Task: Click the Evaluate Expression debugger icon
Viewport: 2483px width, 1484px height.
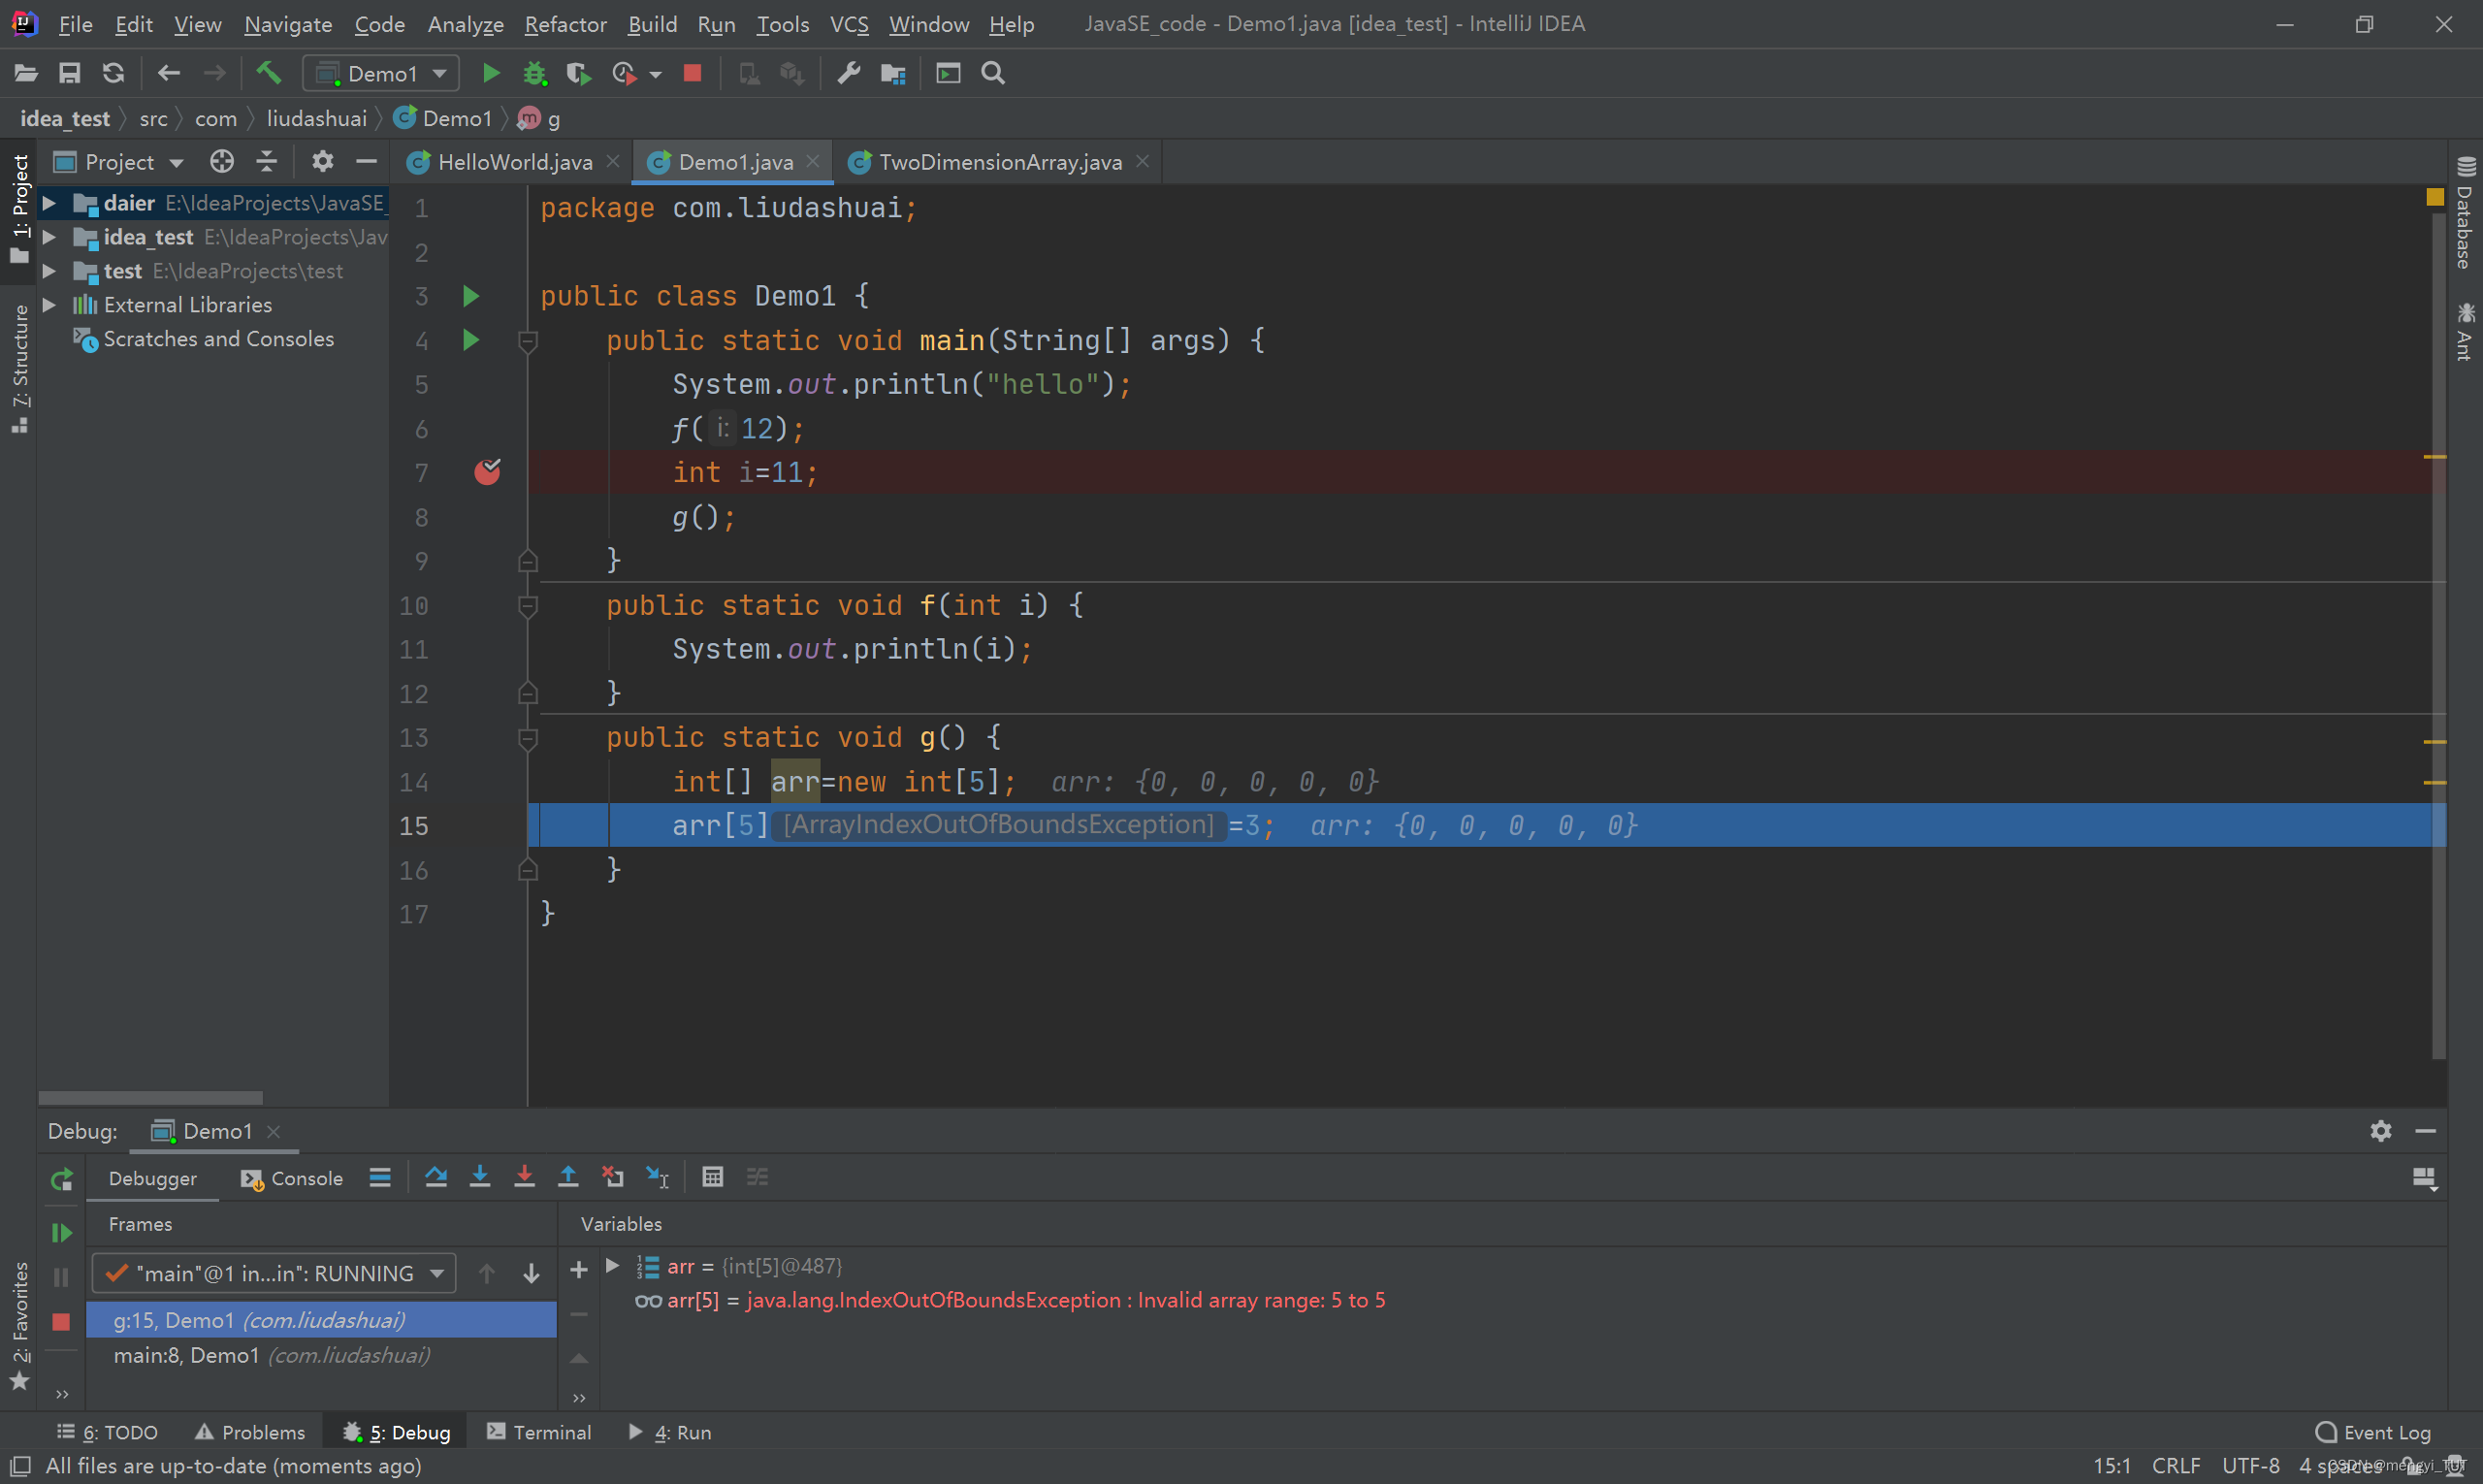Action: [x=710, y=1175]
